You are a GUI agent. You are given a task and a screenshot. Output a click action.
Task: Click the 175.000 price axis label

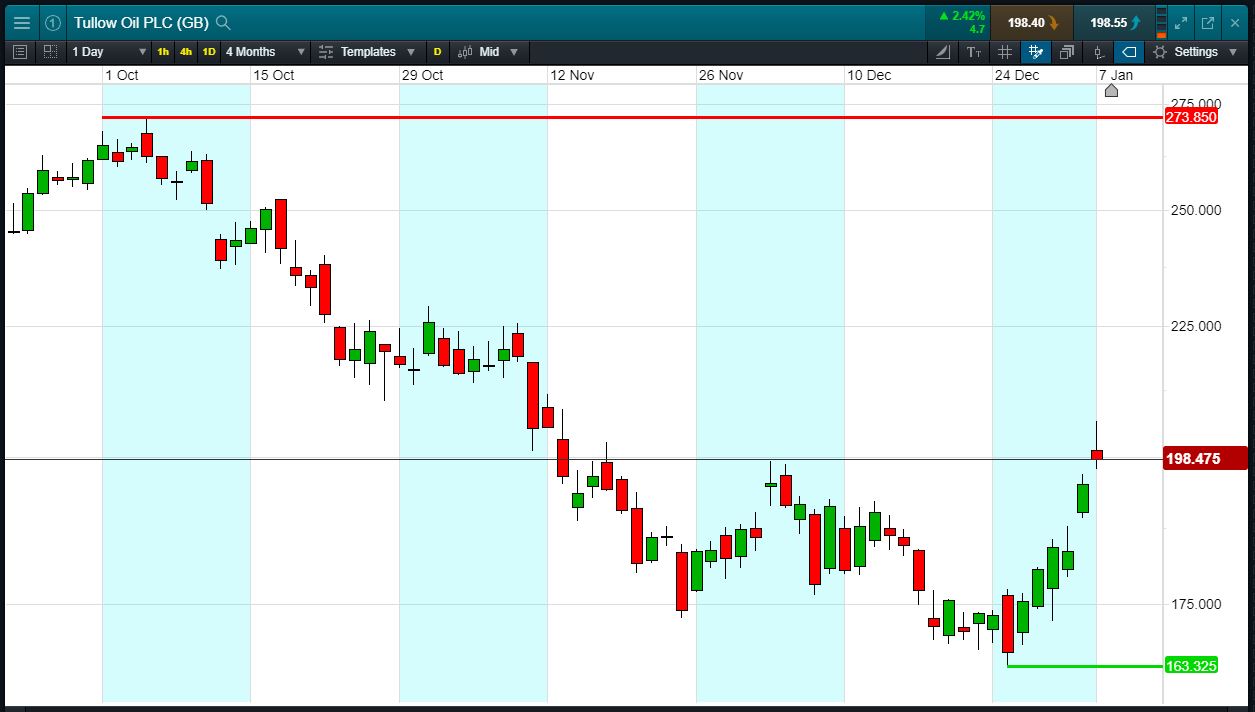click(1196, 604)
